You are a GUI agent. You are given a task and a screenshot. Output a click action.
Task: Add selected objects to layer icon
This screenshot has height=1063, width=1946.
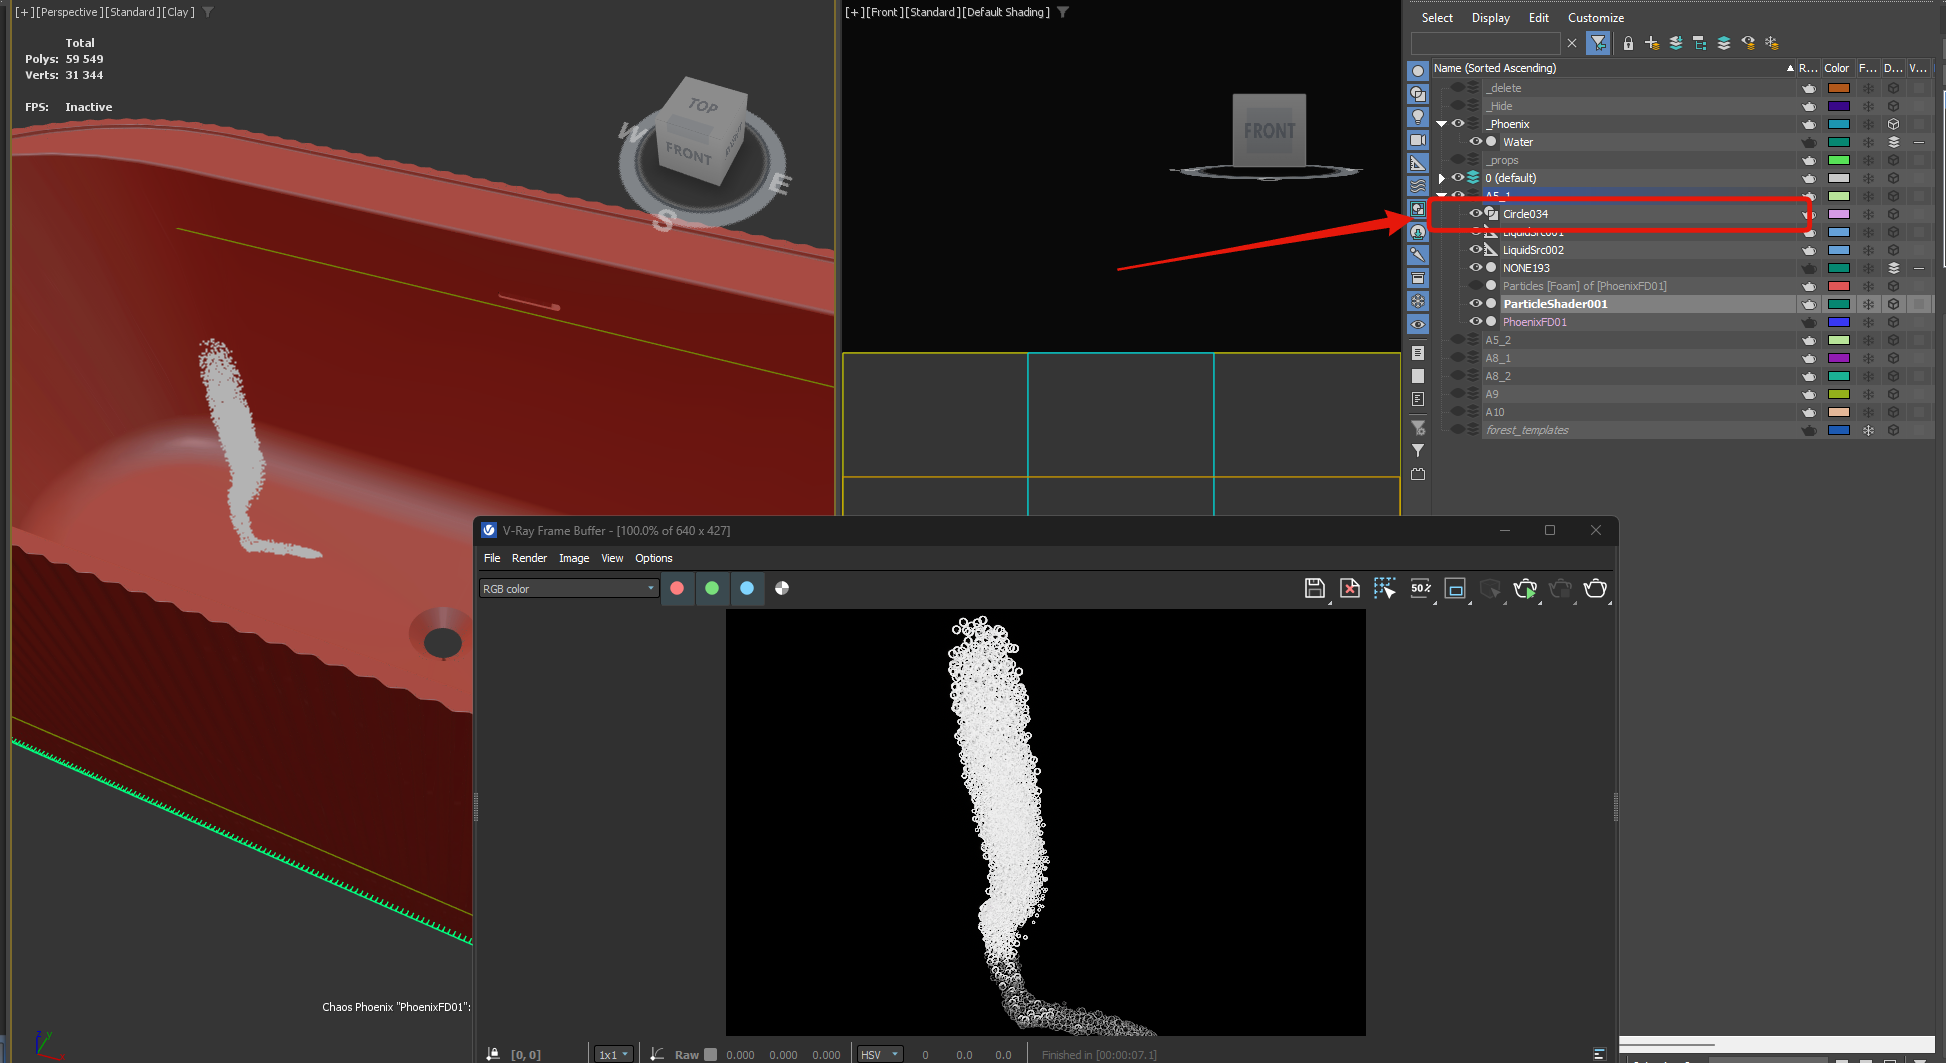coord(1676,43)
